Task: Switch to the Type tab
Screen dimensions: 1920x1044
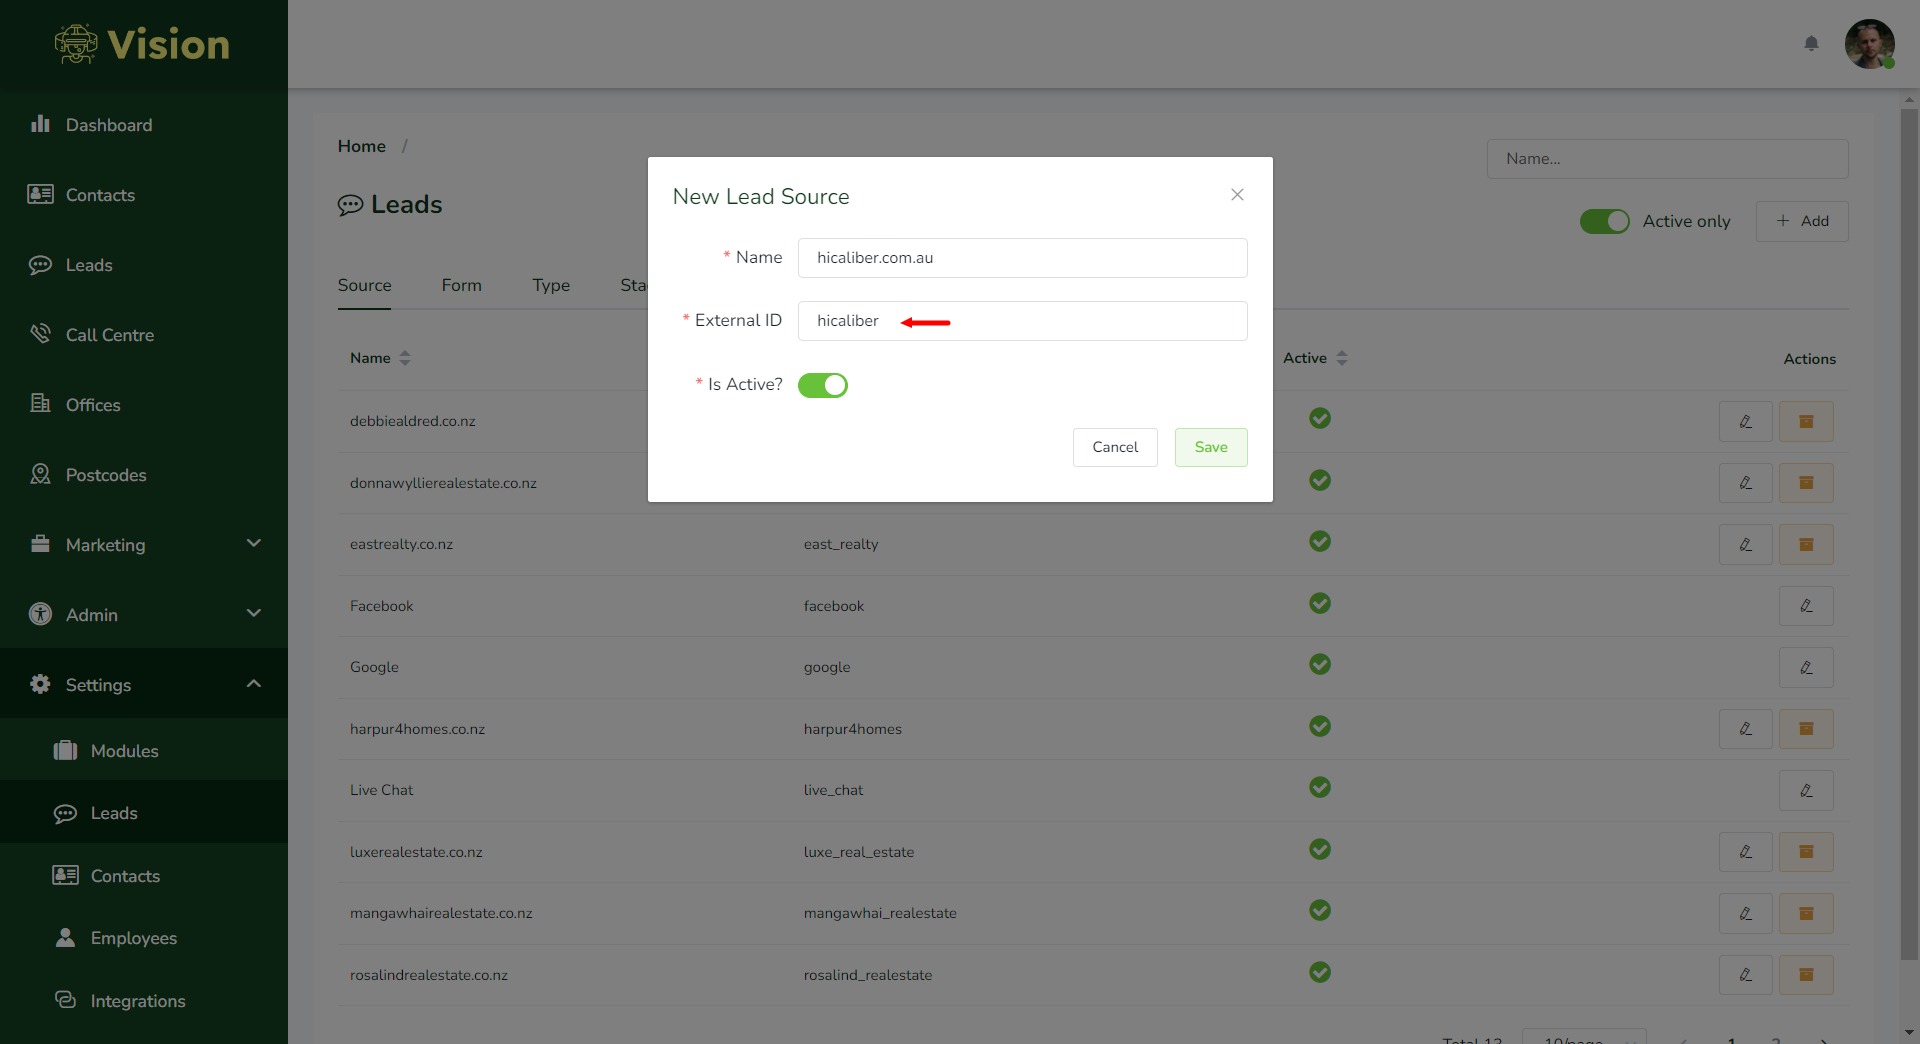Action: coord(551,285)
